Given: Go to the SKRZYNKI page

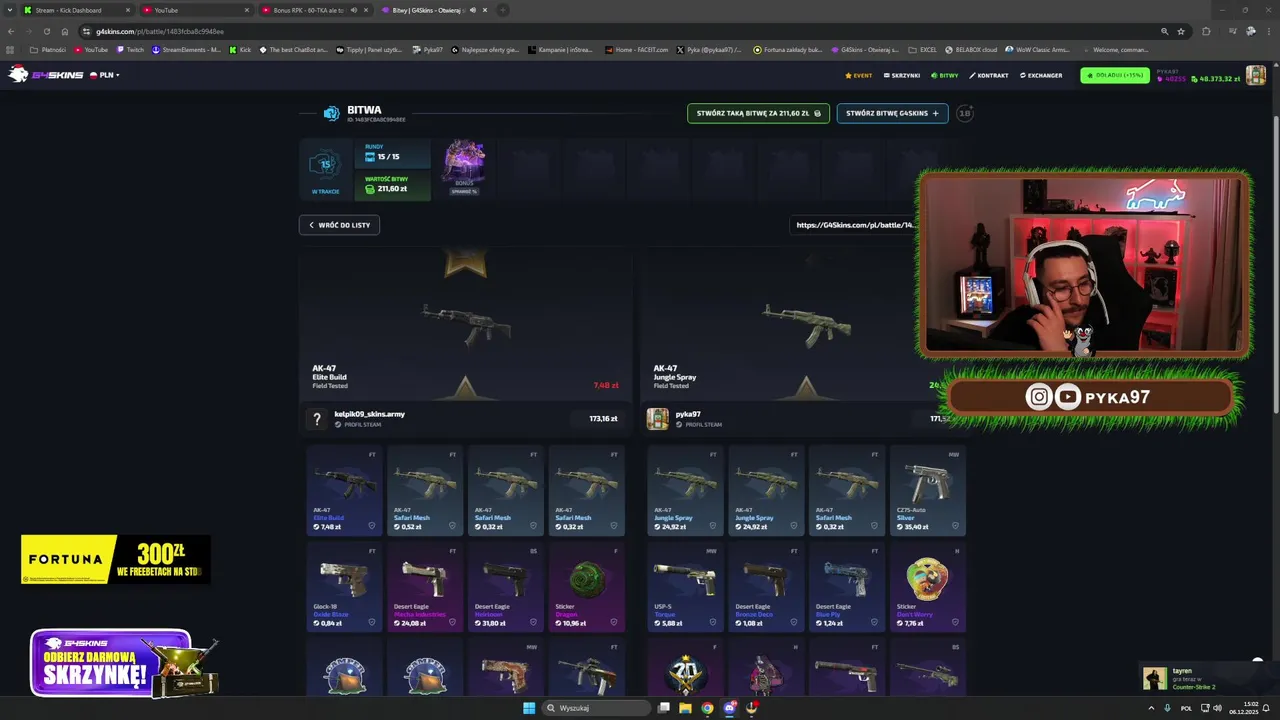Looking at the screenshot, I should click(x=901, y=75).
